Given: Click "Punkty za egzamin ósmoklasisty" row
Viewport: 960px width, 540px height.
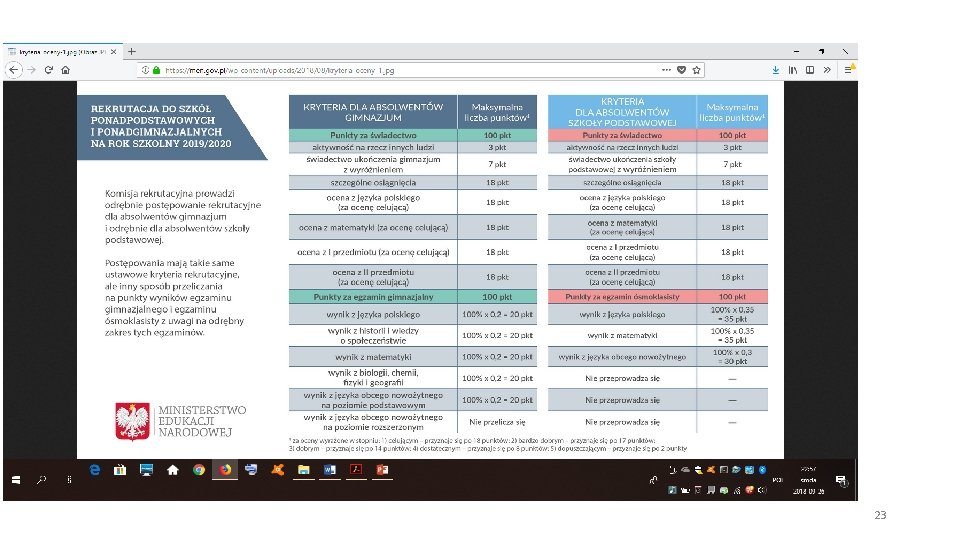Looking at the screenshot, I should tap(658, 297).
